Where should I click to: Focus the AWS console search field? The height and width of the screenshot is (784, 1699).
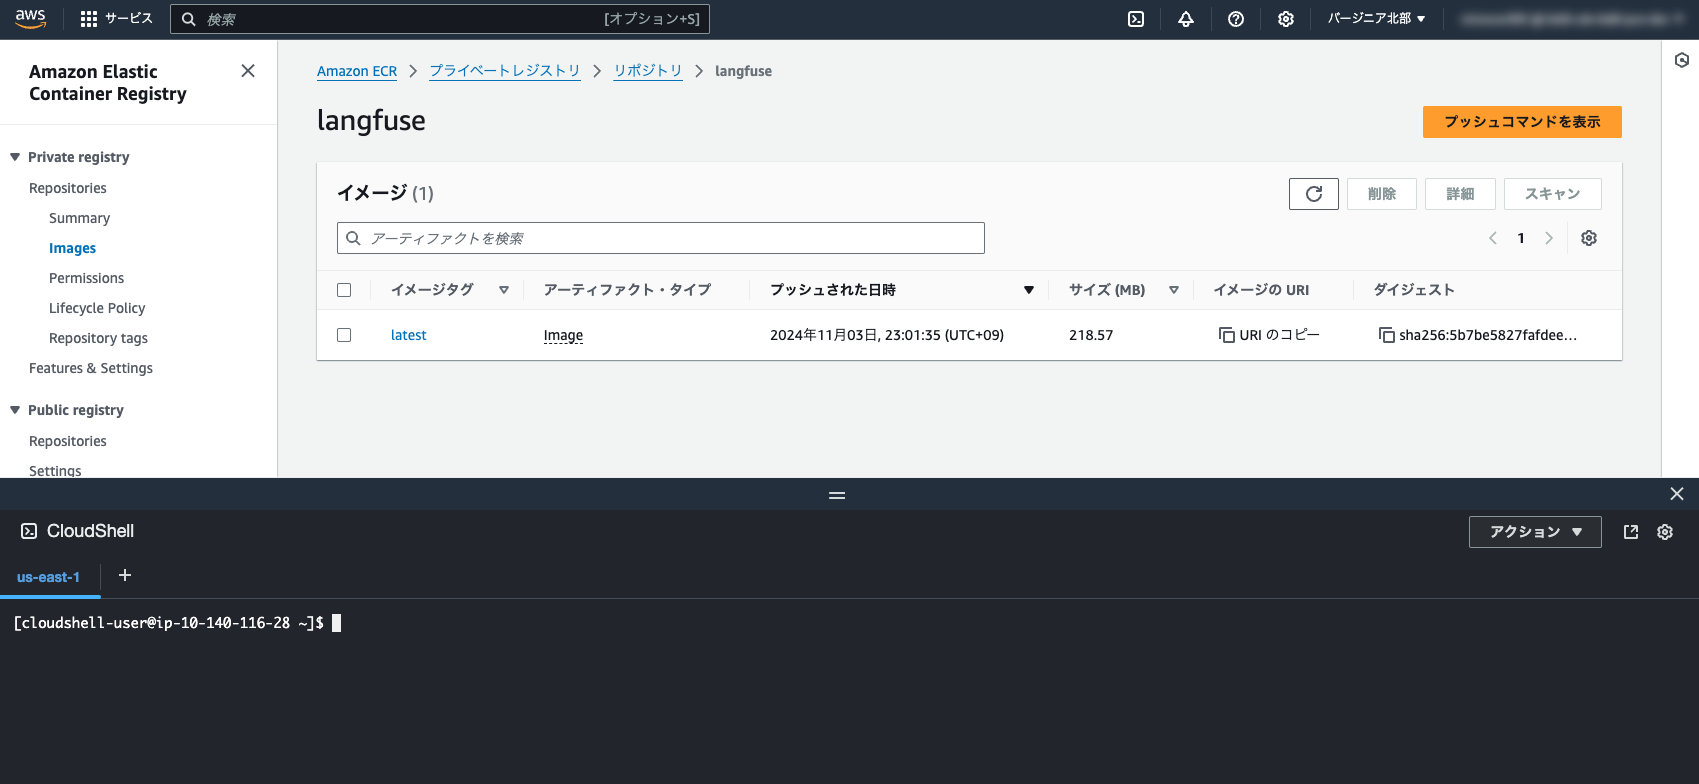point(440,19)
